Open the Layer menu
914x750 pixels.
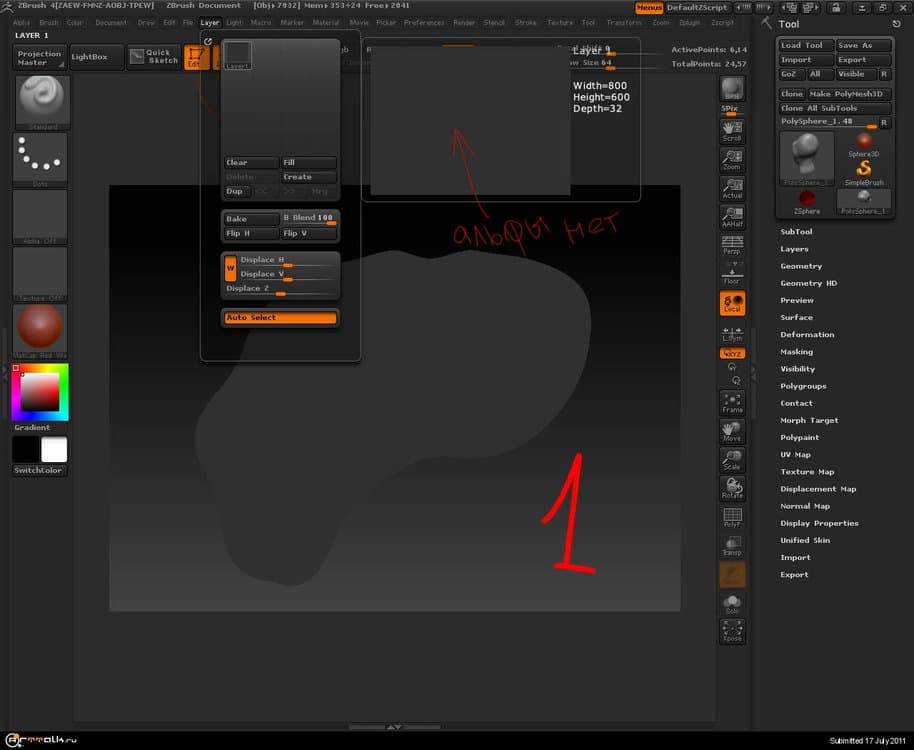tap(210, 22)
